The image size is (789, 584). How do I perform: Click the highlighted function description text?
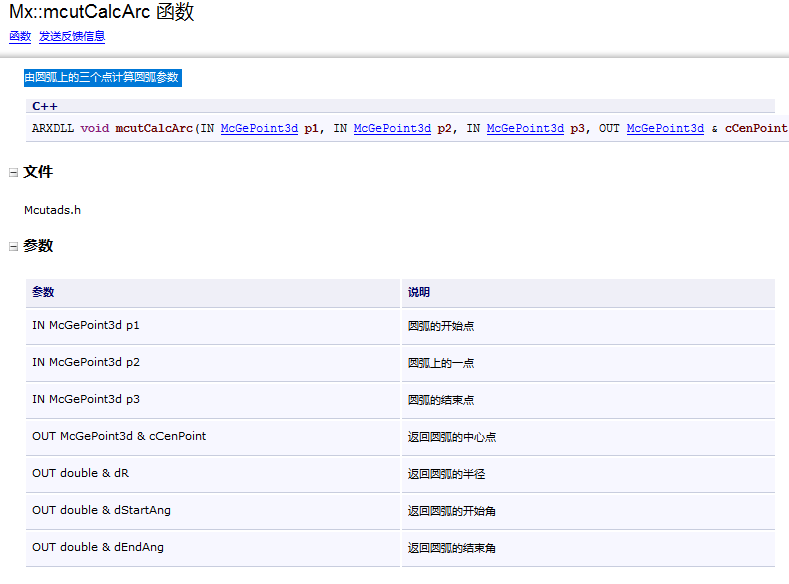(102, 78)
